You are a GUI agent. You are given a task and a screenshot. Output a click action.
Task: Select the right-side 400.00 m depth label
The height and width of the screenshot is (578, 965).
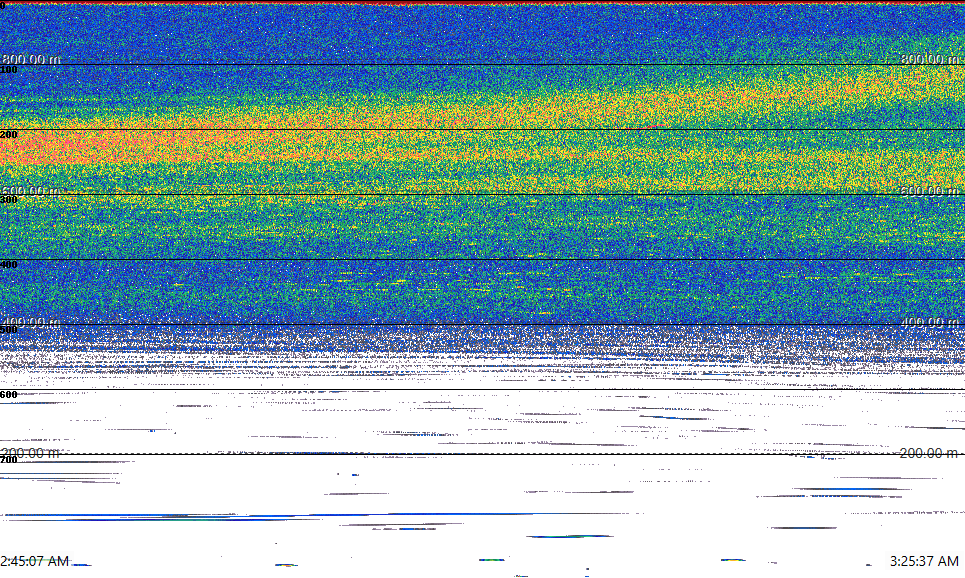click(930, 322)
